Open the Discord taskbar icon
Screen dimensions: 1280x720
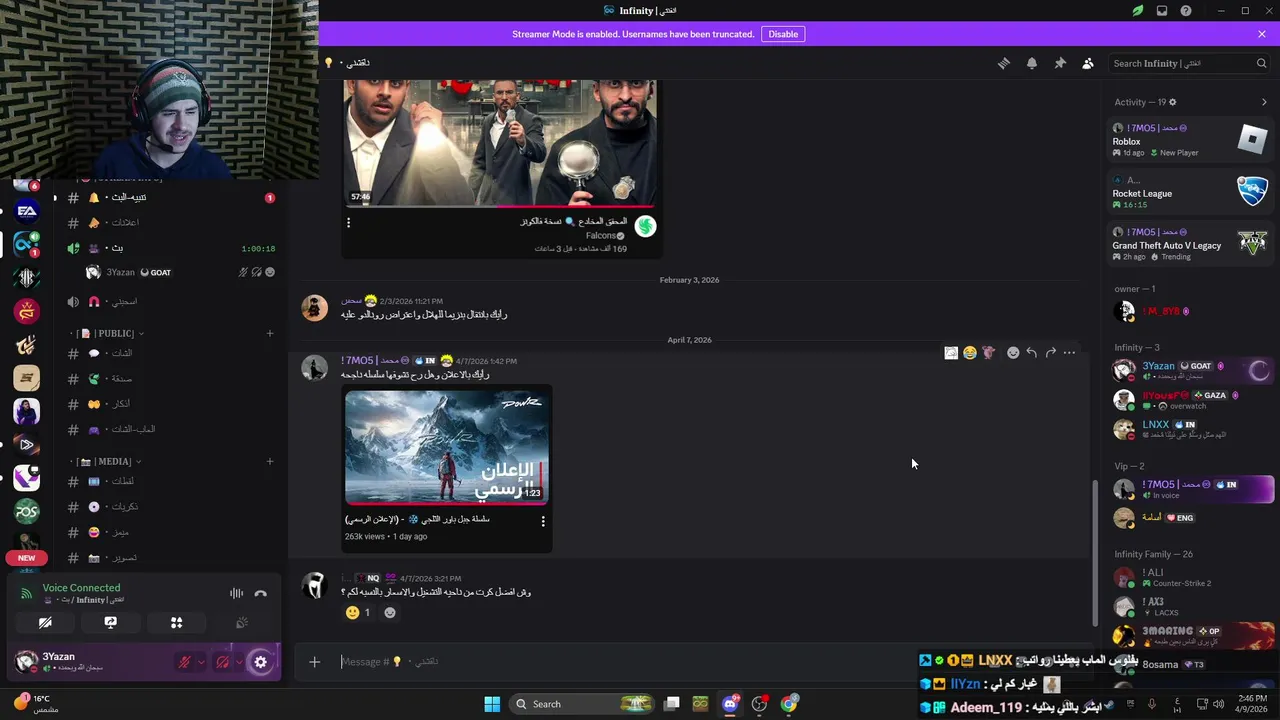pyautogui.click(x=730, y=704)
